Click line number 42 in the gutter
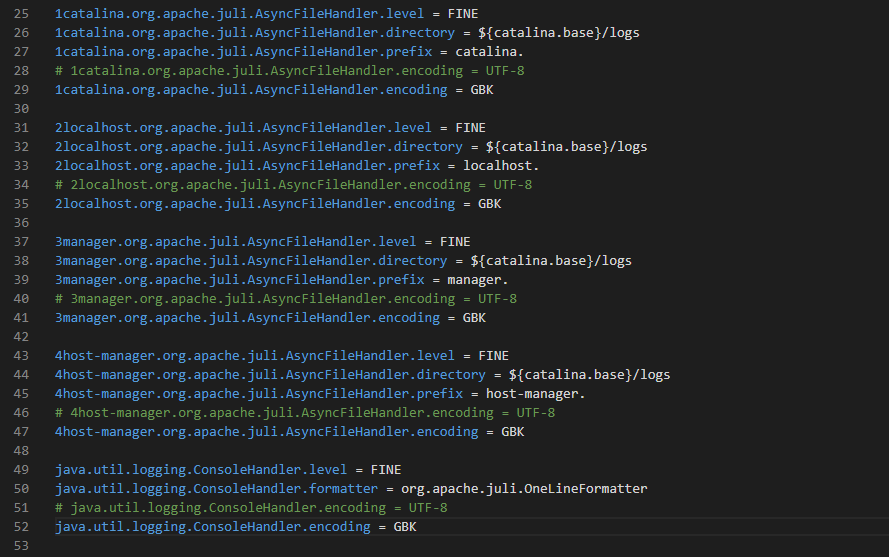Screen dimensions: 889x557 [21, 337]
